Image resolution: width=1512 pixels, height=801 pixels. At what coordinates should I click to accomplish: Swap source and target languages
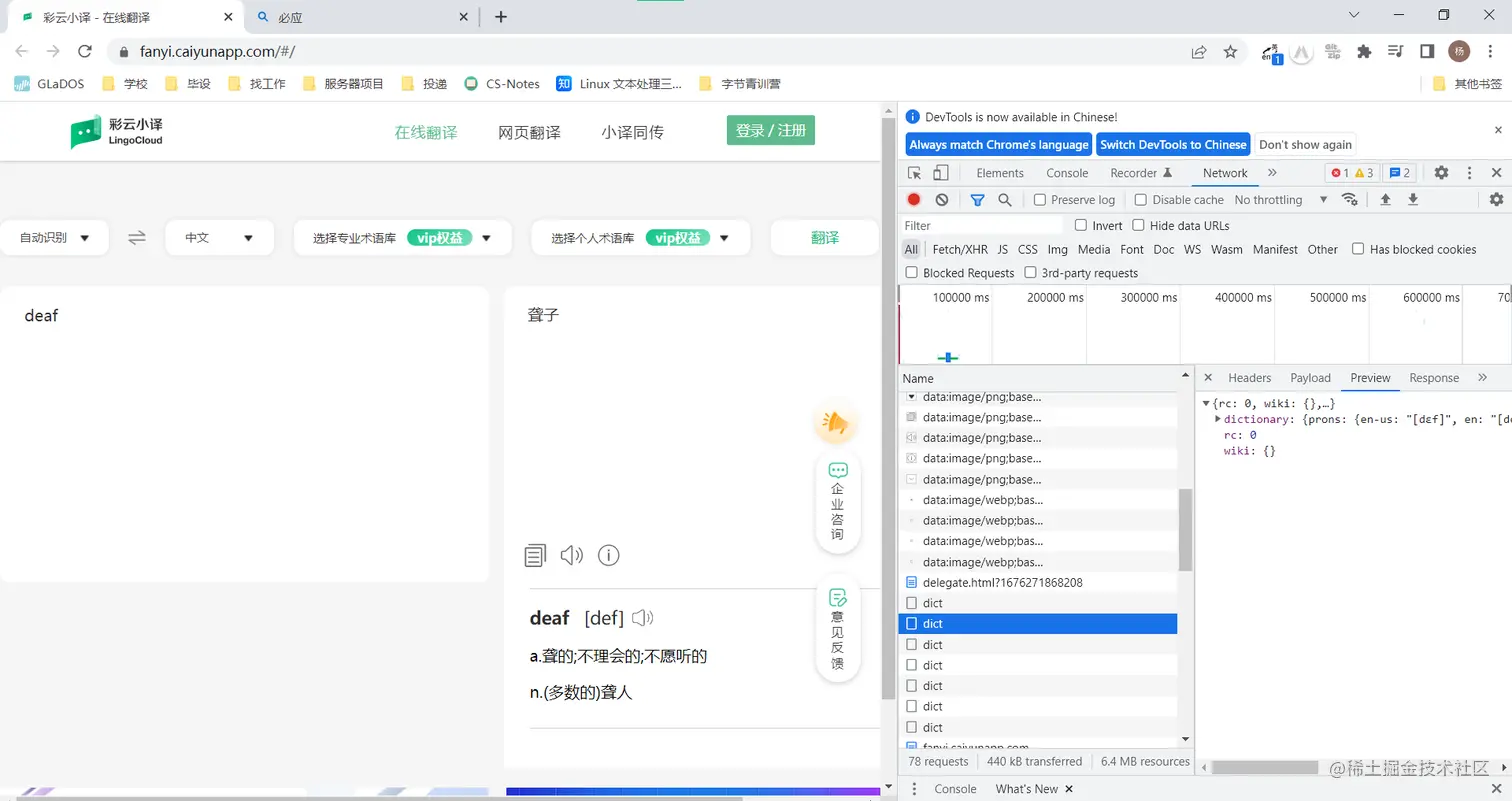point(137,238)
